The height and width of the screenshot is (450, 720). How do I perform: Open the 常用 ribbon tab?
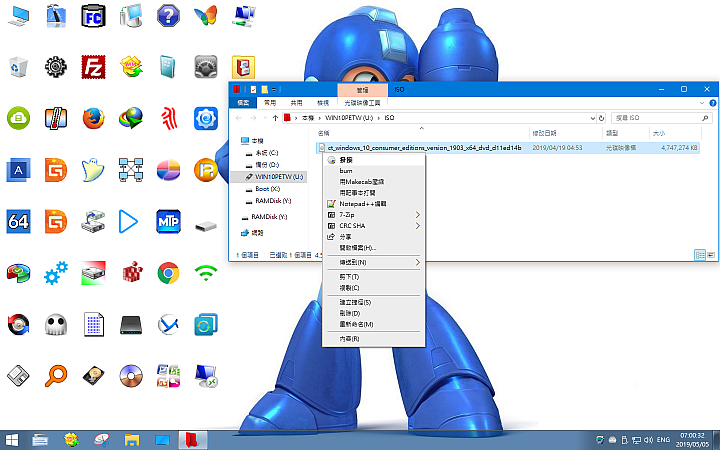tap(270, 103)
